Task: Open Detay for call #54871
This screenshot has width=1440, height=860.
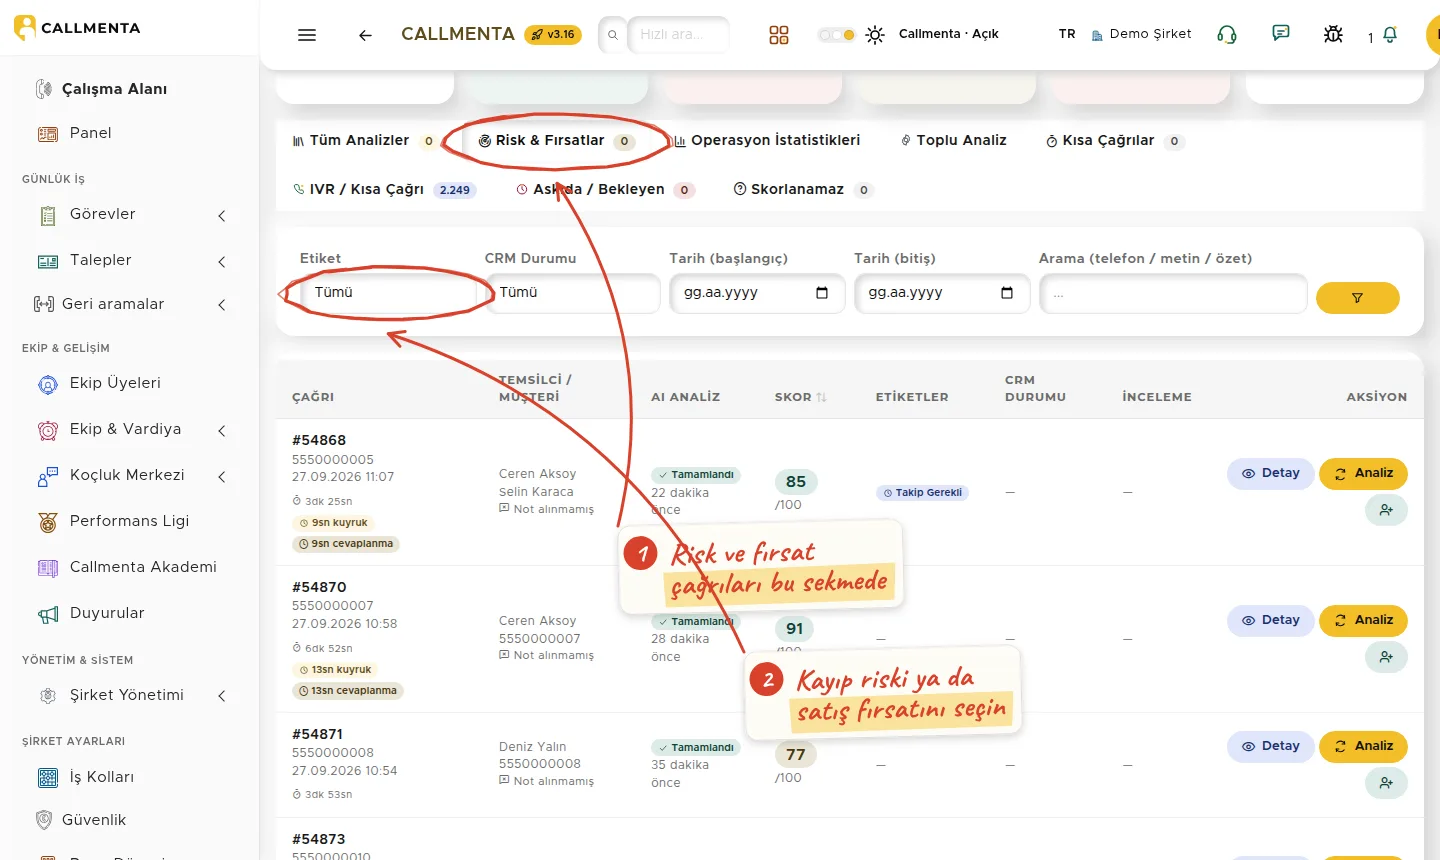Action: click(x=1271, y=746)
